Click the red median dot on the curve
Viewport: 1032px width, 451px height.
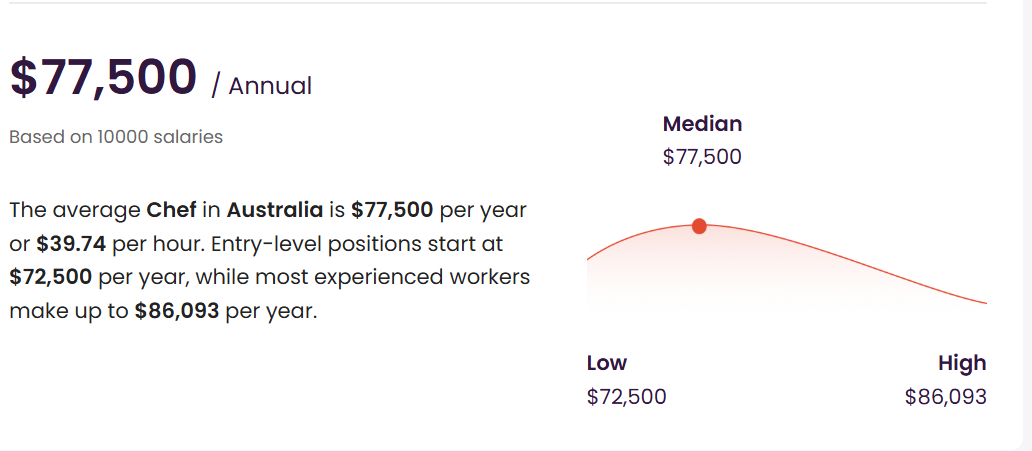point(699,226)
